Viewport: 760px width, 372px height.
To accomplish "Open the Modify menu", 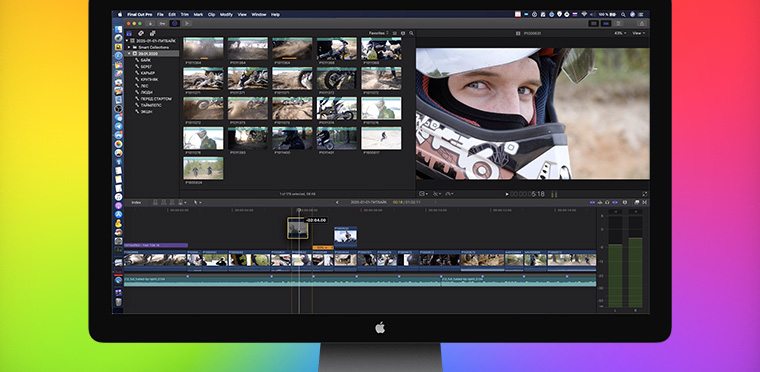I will coord(226,15).
